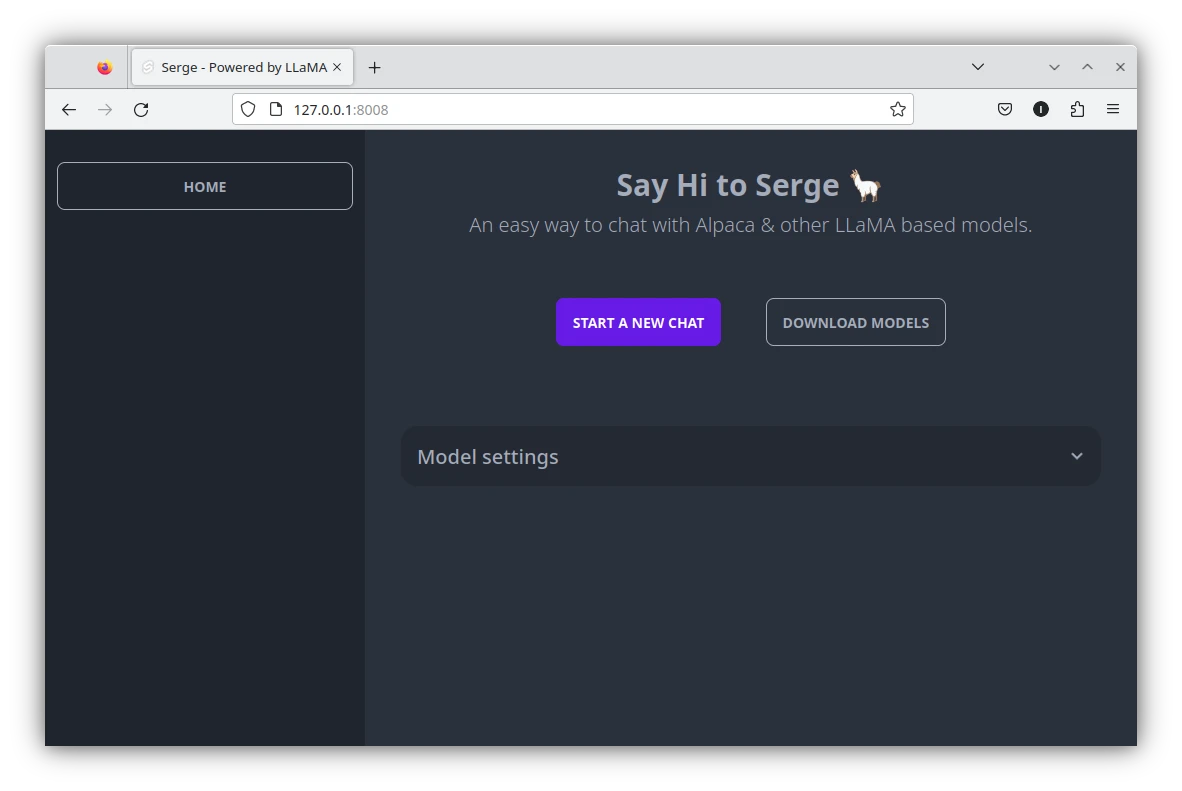Click the HOME sidebar button
Viewport: 1182px width, 791px height.
(205, 186)
